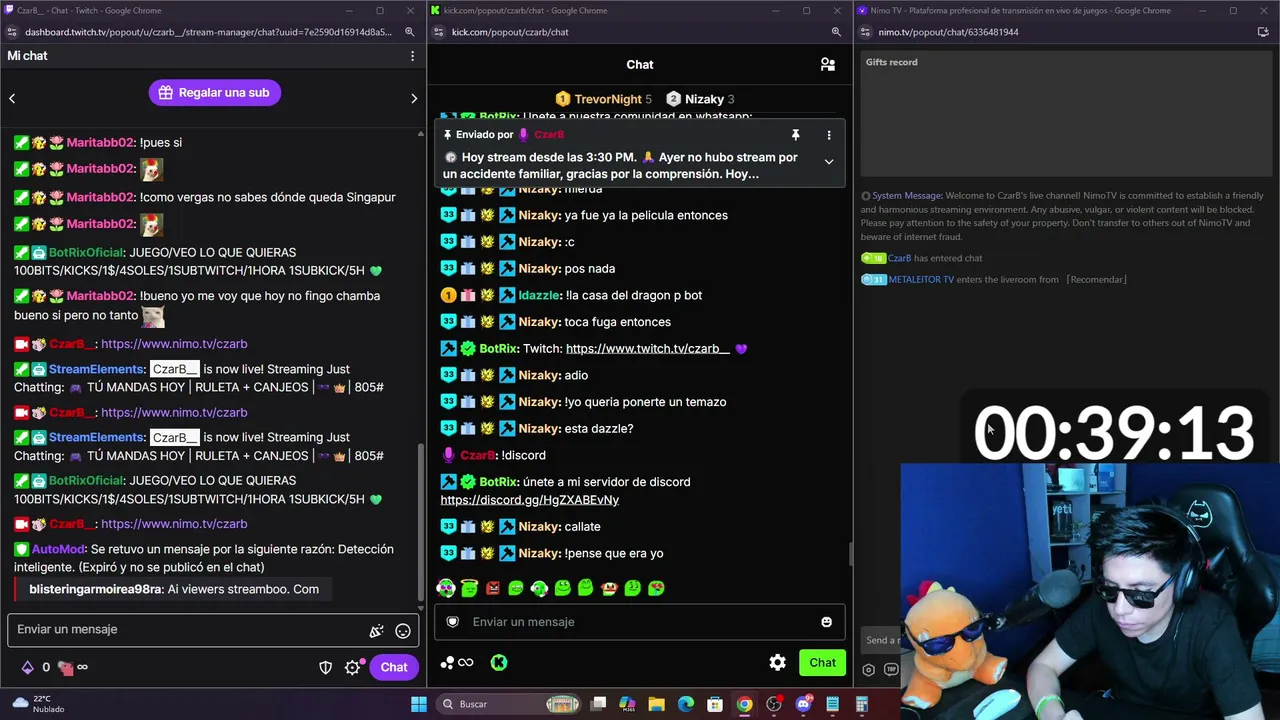1280x720 pixels.
Task: Open Kick chat settings gear
Action: [777, 662]
